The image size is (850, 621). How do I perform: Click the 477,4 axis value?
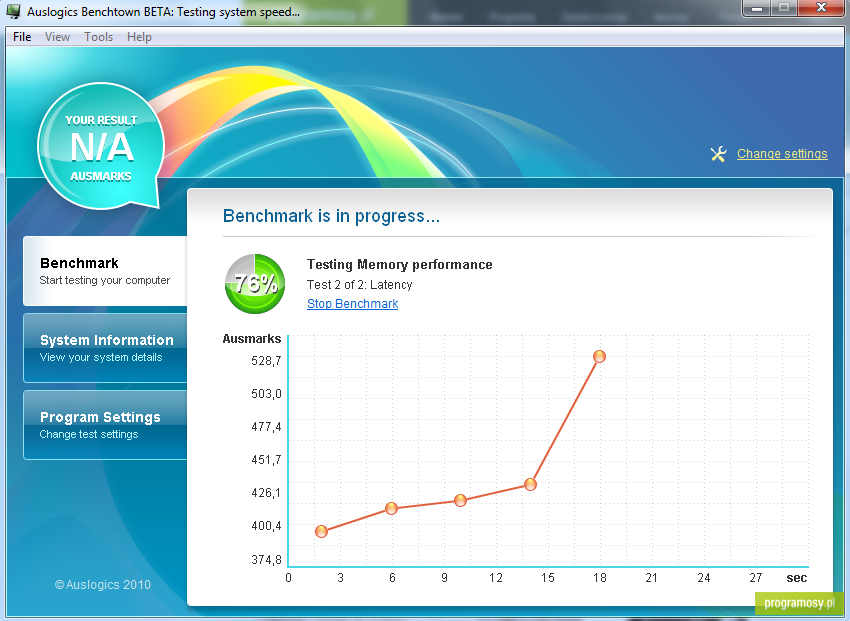pos(266,426)
